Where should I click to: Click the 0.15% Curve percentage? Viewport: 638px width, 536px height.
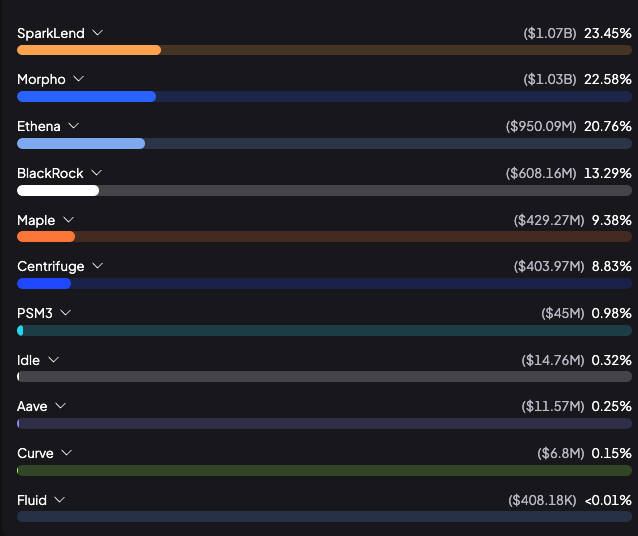612,453
